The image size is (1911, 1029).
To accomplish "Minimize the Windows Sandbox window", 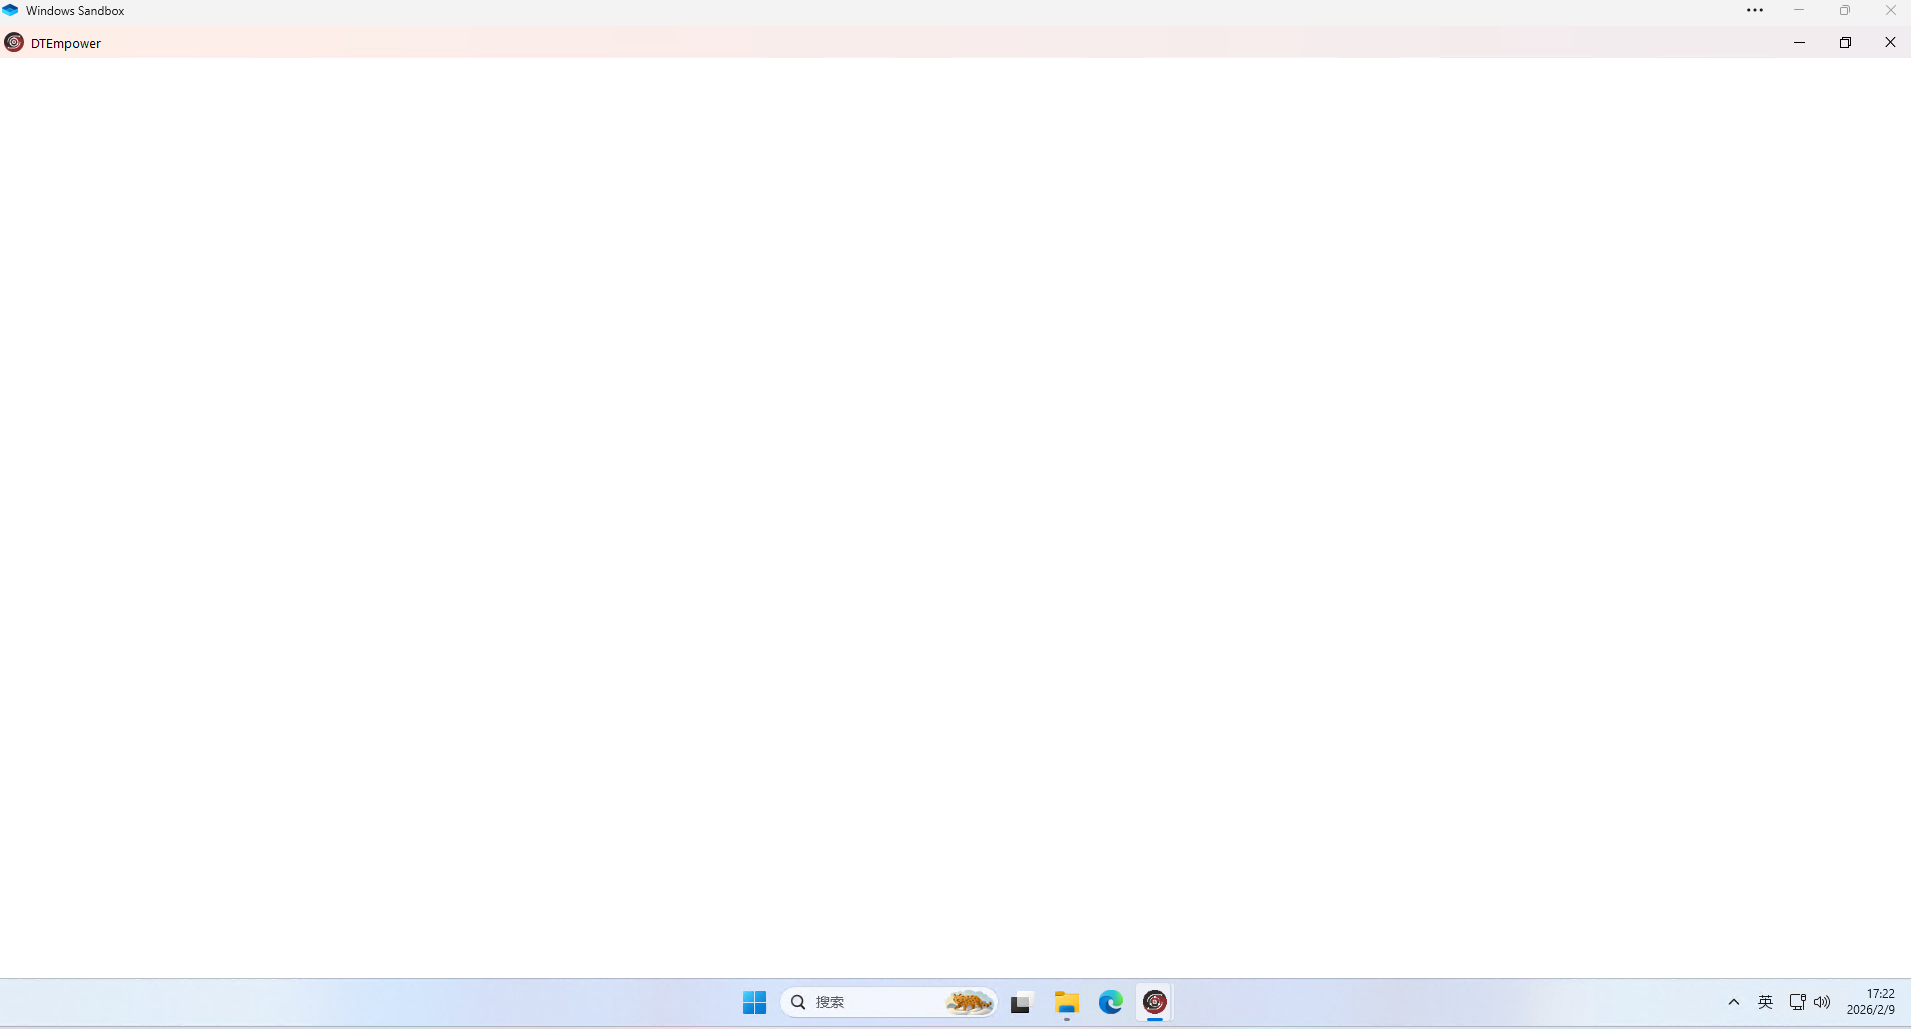I will click(1799, 11).
